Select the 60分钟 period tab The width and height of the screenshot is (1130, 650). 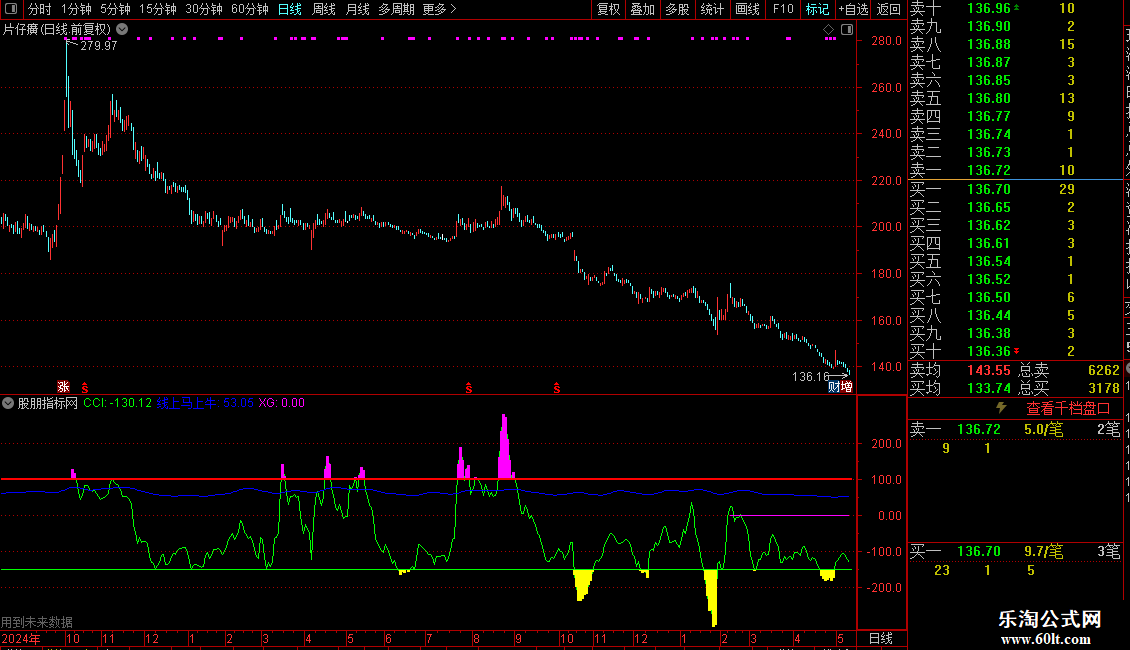click(x=250, y=9)
